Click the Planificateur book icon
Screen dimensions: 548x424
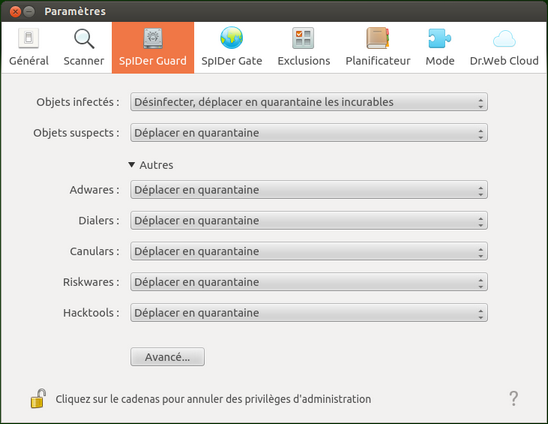coord(378,38)
